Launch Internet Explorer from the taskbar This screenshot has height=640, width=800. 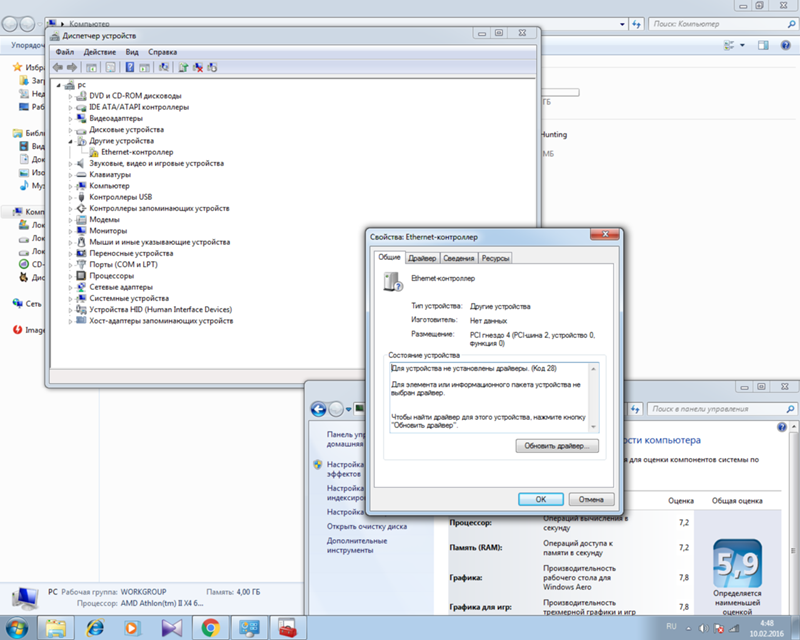coord(95,628)
